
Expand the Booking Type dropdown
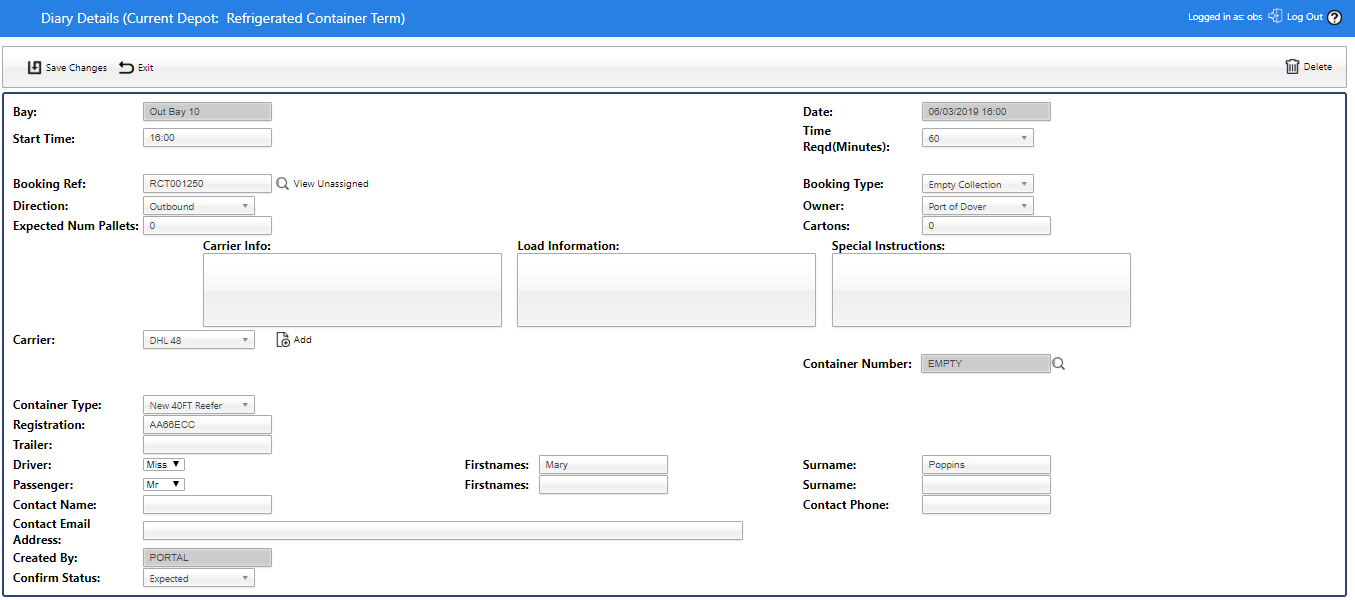coord(977,185)
